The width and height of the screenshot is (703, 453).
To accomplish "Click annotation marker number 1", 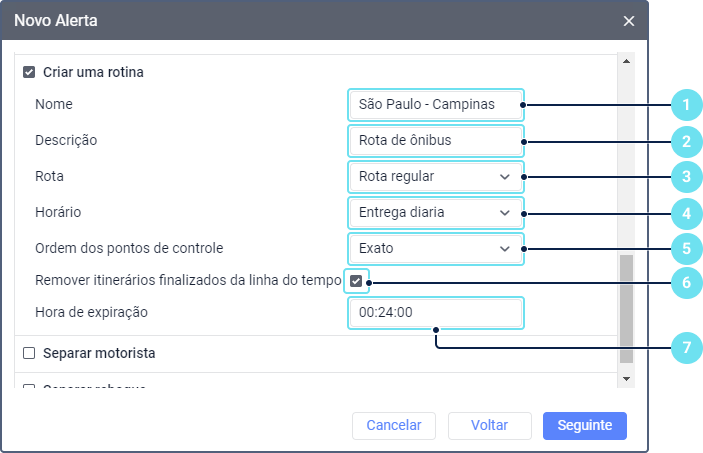I will click(x=685, y=104).
